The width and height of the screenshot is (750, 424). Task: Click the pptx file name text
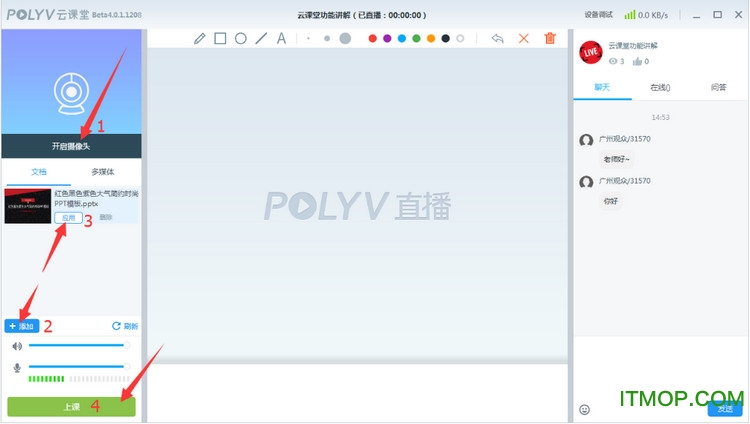click(x=96, y=199)
